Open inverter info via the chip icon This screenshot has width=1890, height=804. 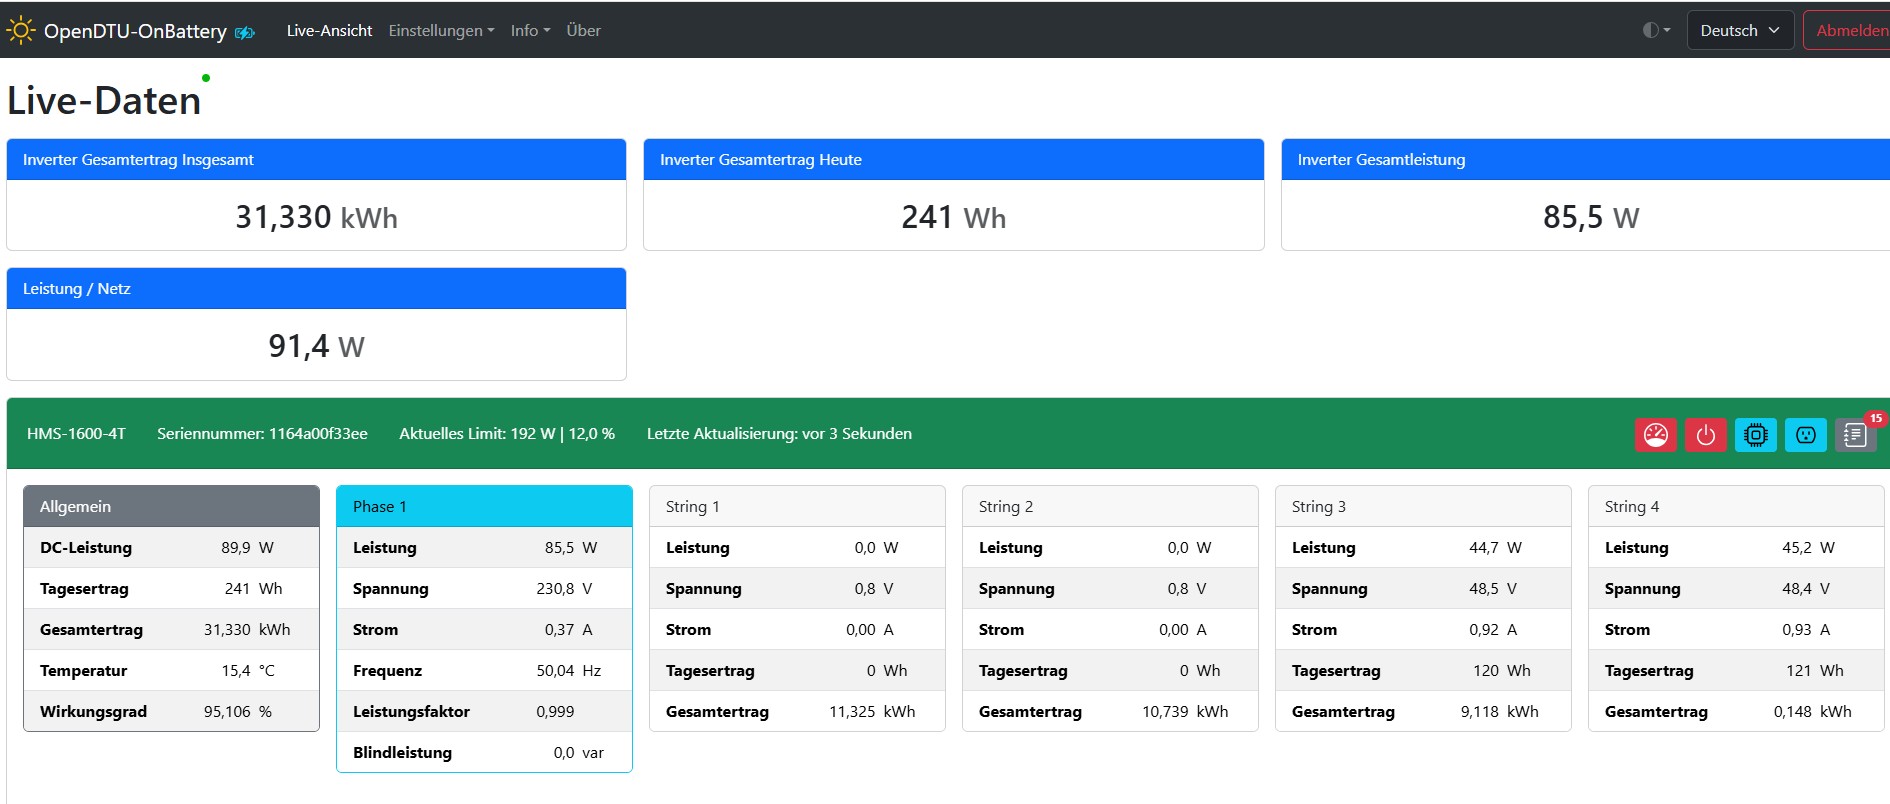(1755, 435)
